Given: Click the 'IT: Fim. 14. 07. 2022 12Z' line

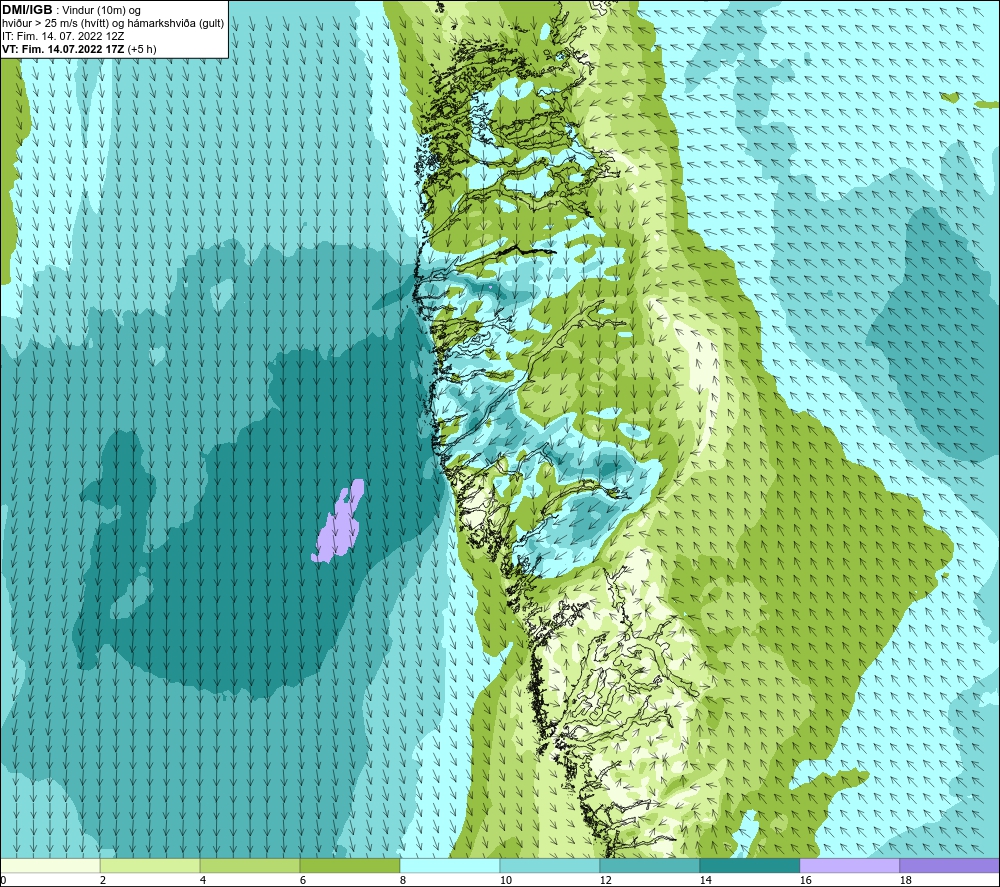Looking at the screenshot, I should coord(63,36).
